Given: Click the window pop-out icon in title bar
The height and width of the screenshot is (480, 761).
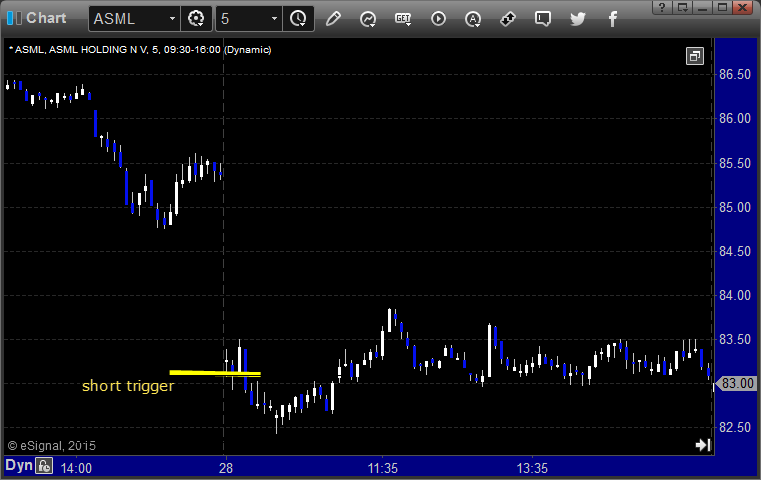Looking at the screenshot, I should tap(683, 7).
